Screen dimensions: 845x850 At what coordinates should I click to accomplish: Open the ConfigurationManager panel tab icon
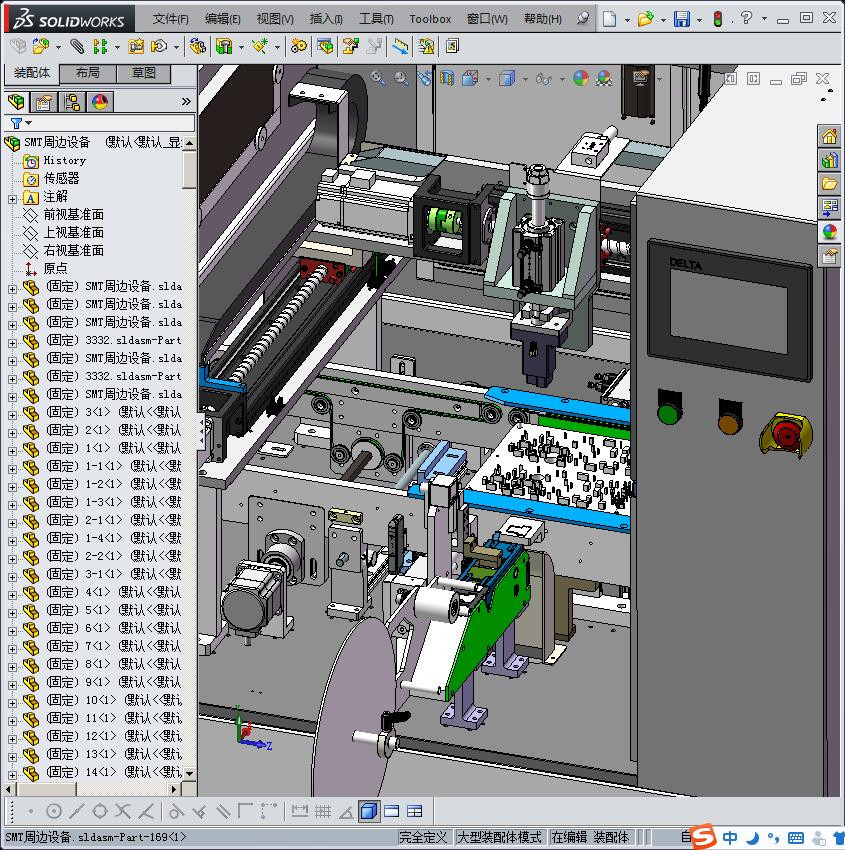[72, 102]
